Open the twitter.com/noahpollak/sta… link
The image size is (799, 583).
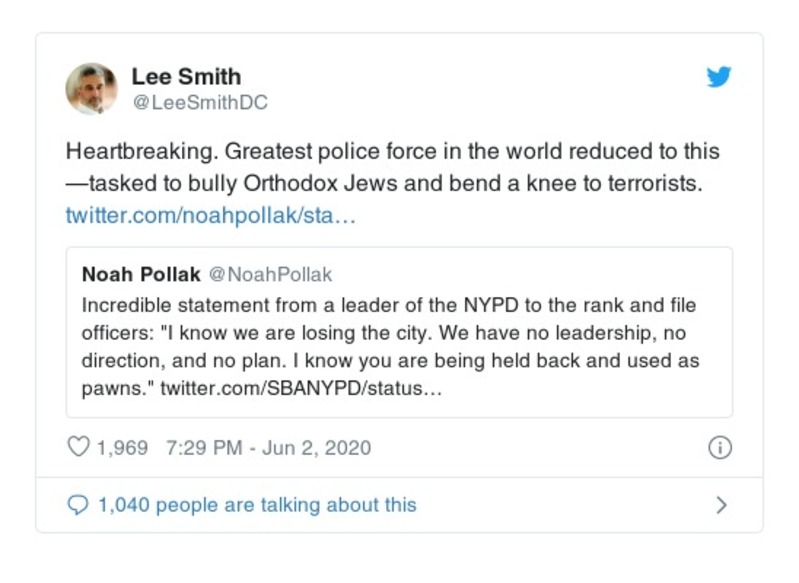pos(210,215)
